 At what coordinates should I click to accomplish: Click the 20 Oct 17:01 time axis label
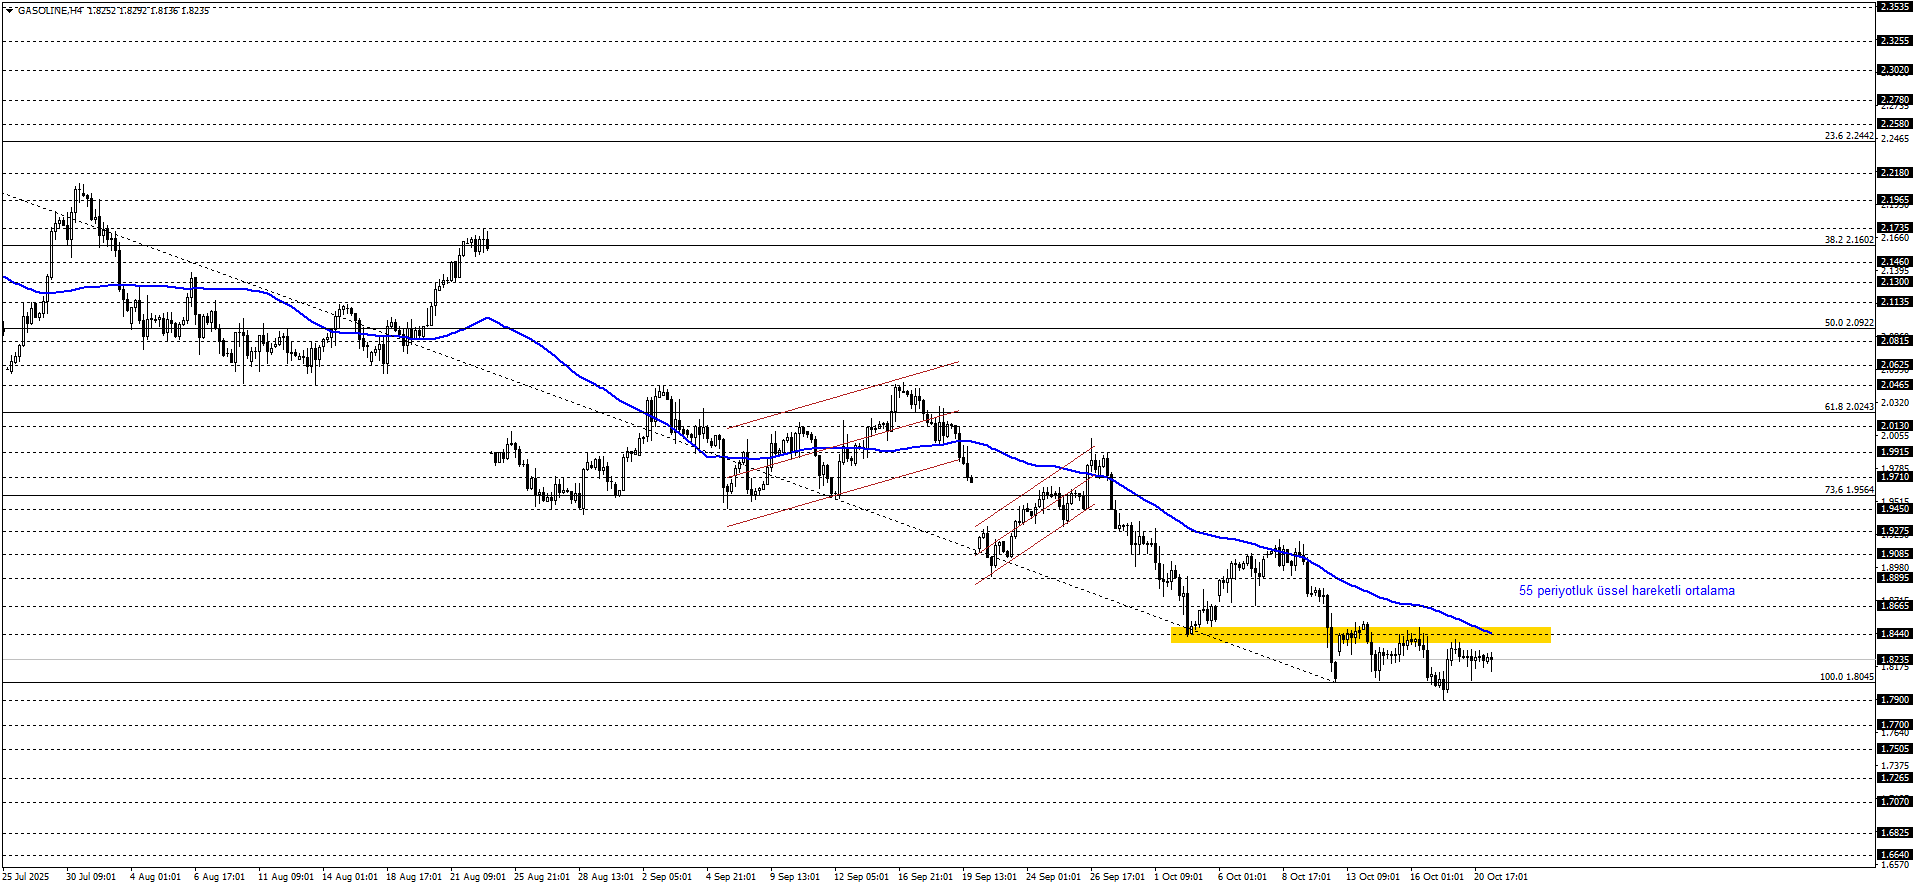coord(1501,877)
